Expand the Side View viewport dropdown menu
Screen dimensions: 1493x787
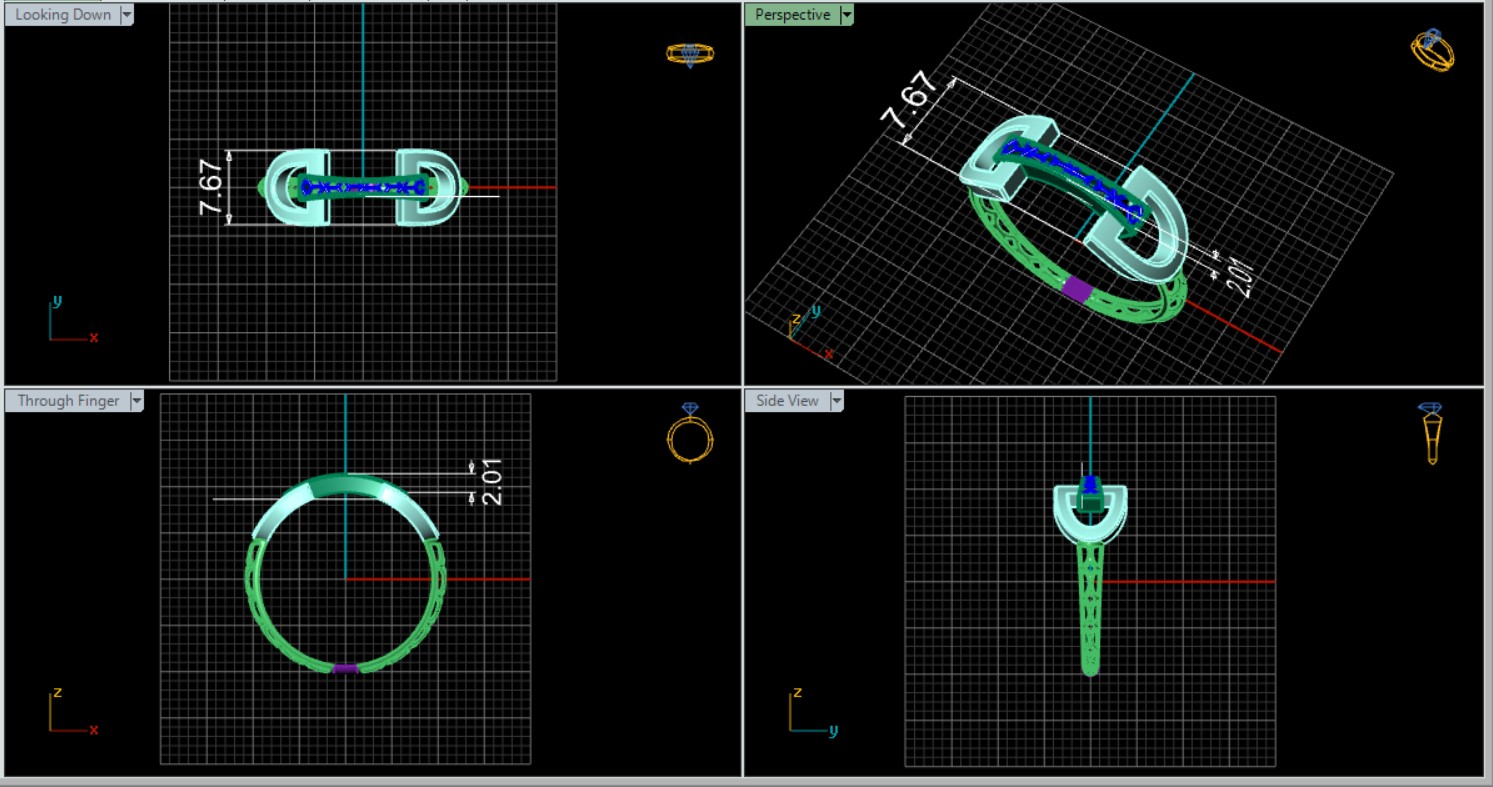pyautogui.click(x=836, y=401)
